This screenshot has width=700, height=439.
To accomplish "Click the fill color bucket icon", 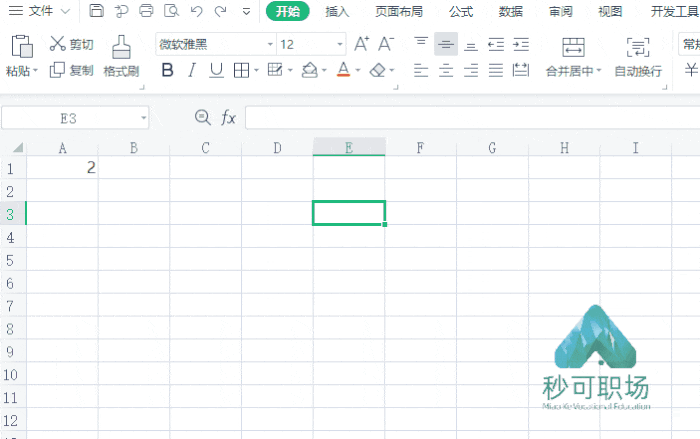I will click(309, 70).
